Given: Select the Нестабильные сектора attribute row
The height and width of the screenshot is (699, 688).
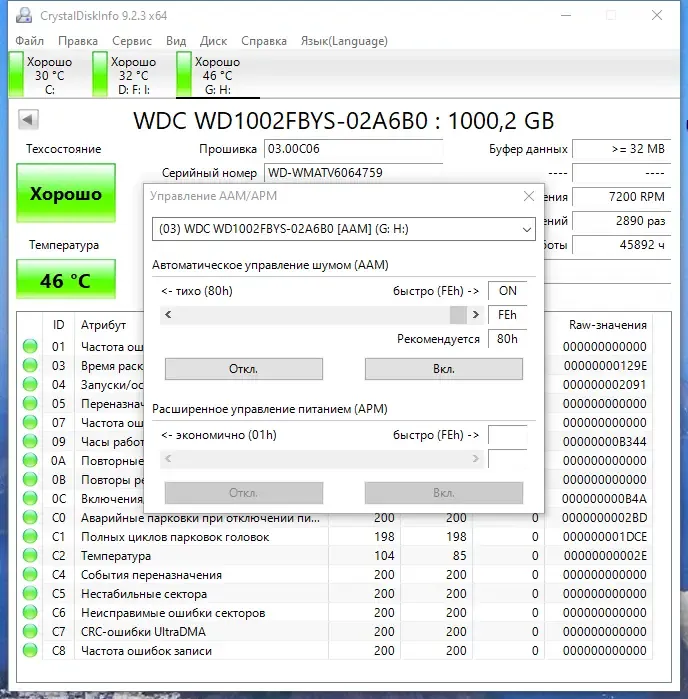Looking at the screenshot, I should [x=337, y=594].
